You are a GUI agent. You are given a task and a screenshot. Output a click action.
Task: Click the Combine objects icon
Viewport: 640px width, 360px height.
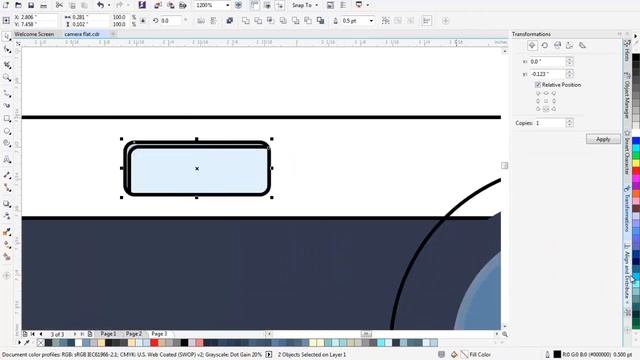tap(230, 20)
